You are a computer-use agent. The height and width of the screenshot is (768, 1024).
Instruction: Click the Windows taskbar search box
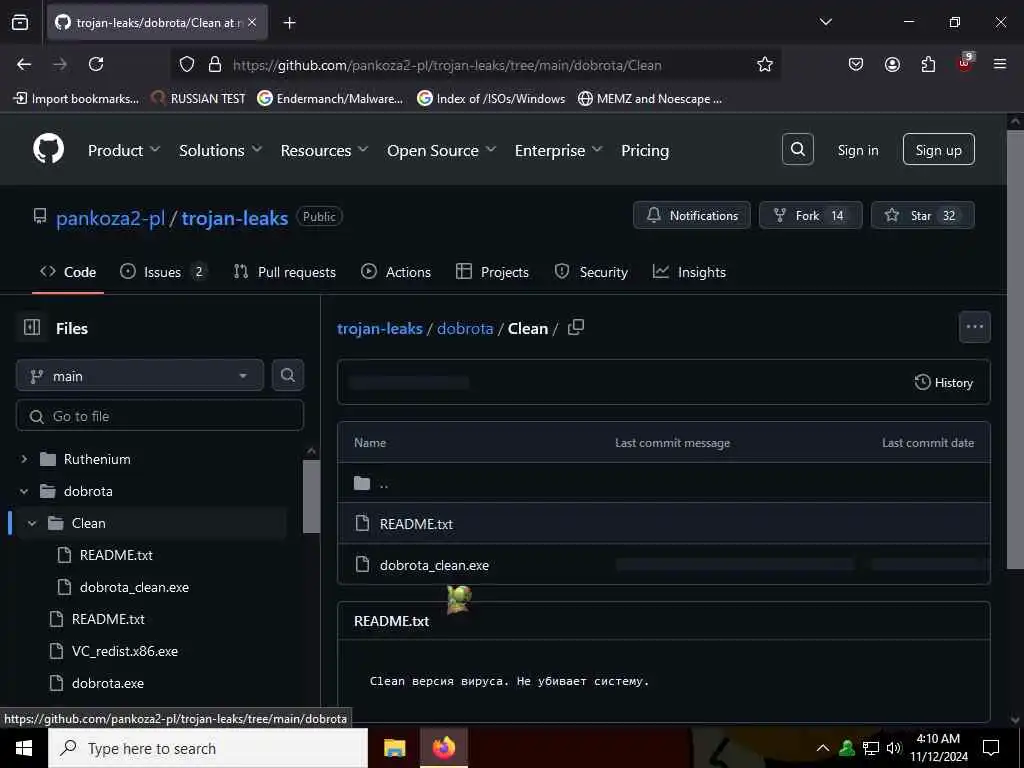pos(208,748)
